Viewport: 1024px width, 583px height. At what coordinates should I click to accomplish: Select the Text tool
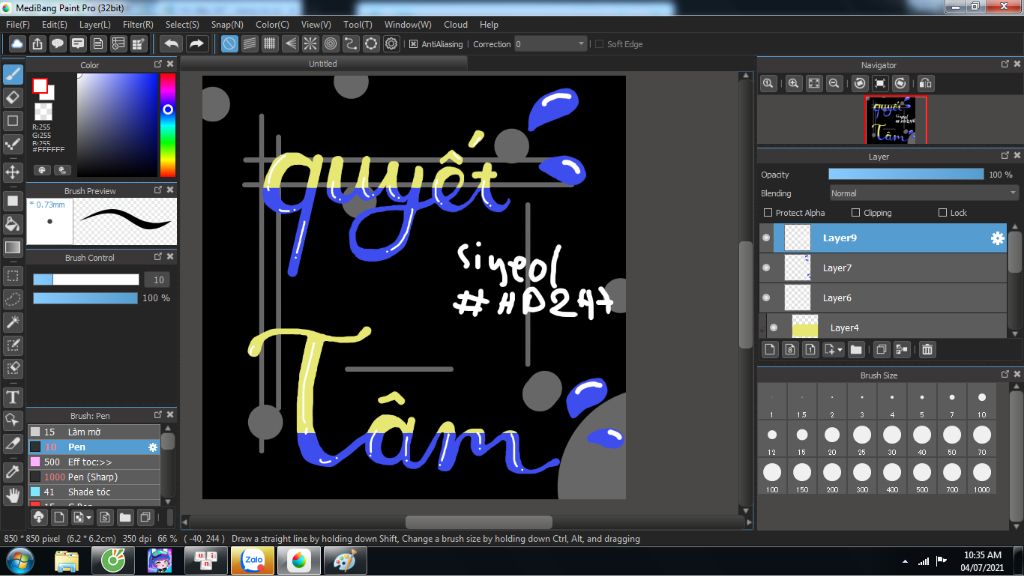tap(12, 397)
